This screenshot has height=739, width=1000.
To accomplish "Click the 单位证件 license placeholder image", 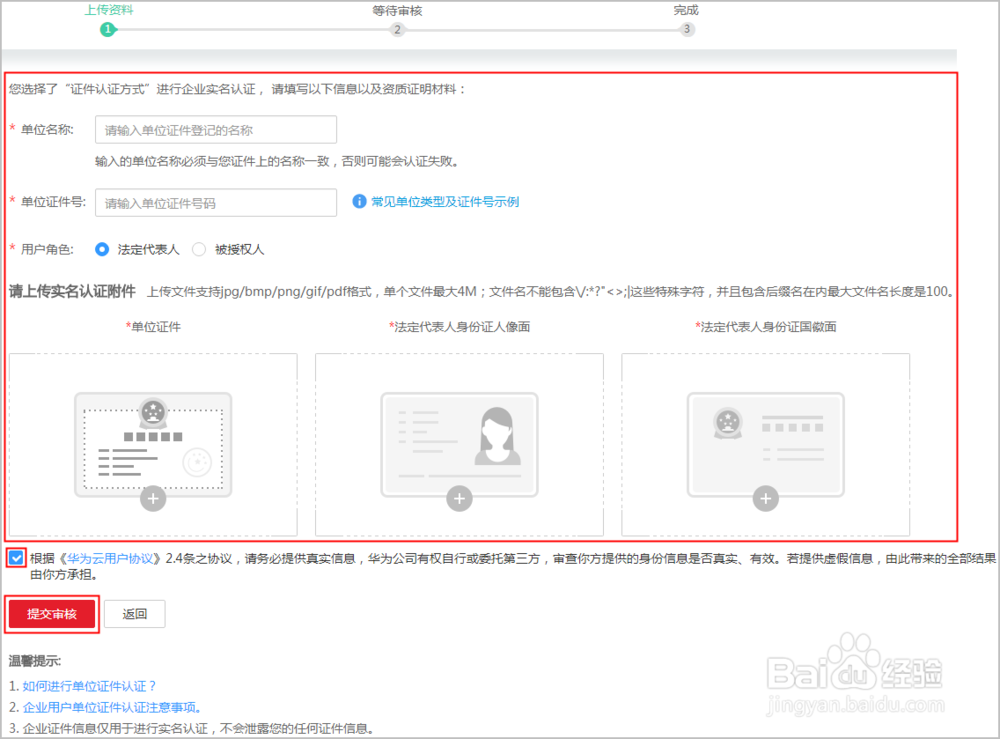I will tap(153, 444).
